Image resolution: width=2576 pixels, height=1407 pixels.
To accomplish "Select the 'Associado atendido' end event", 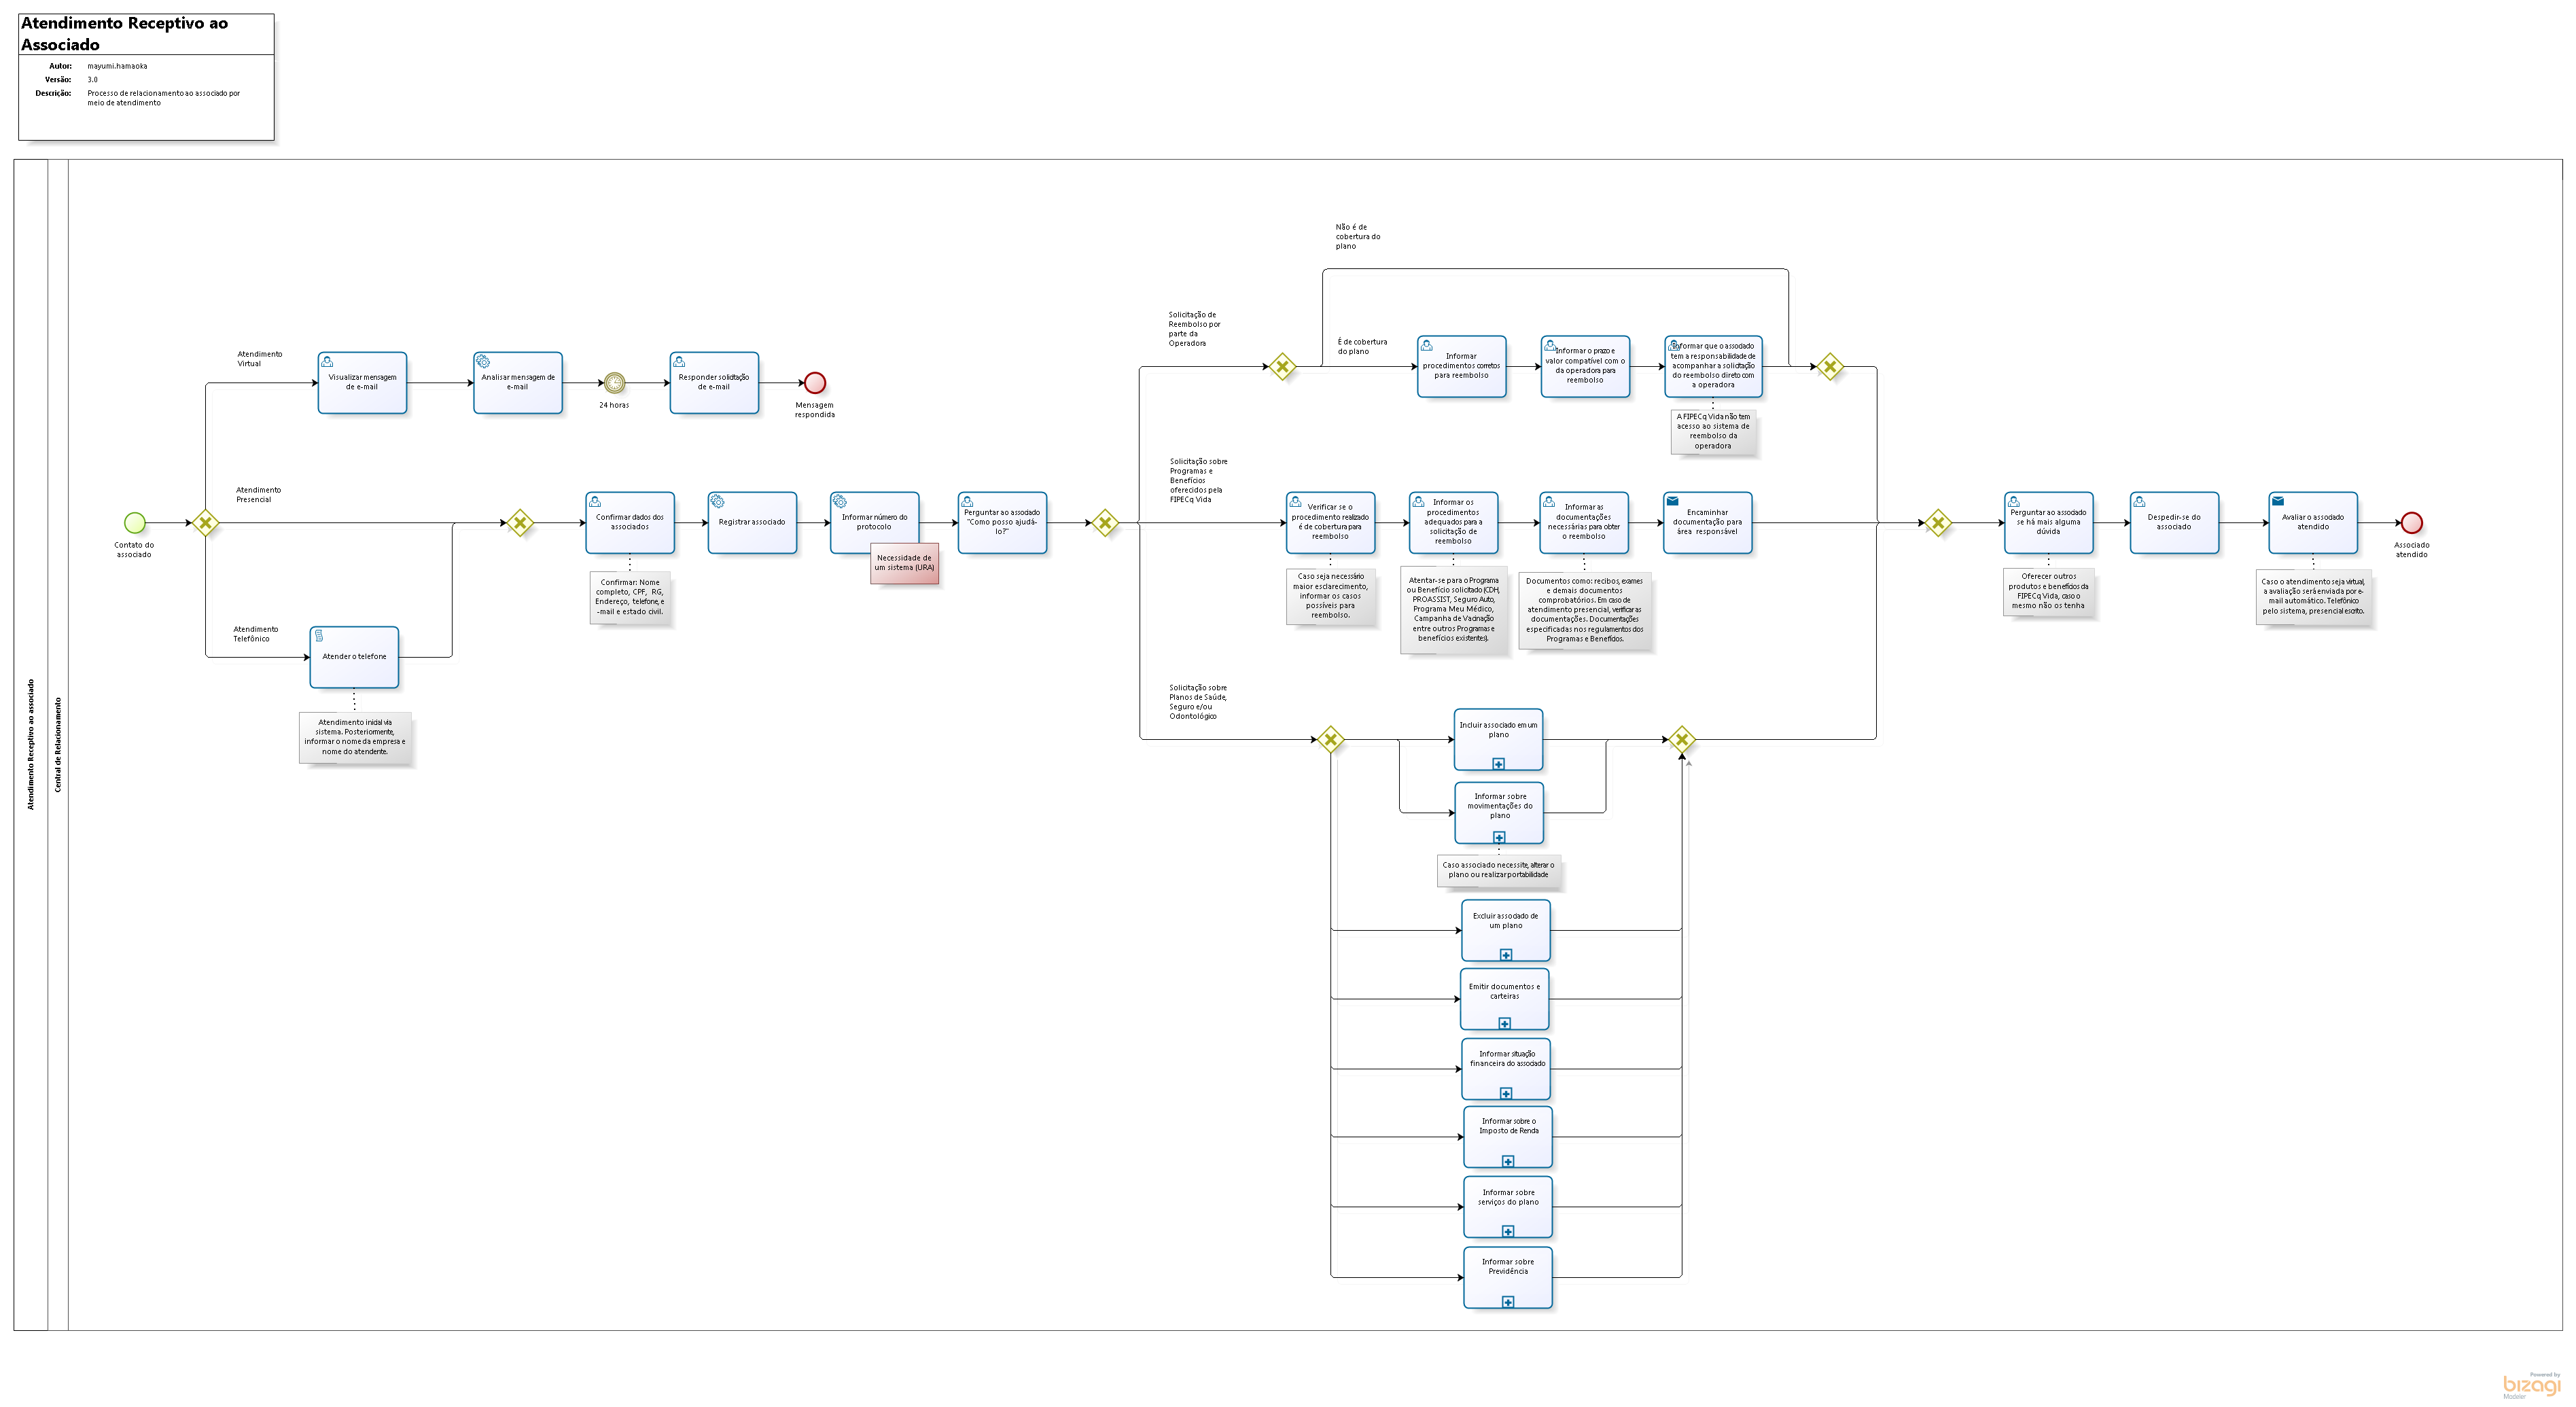I will (x=2411, y=522).
